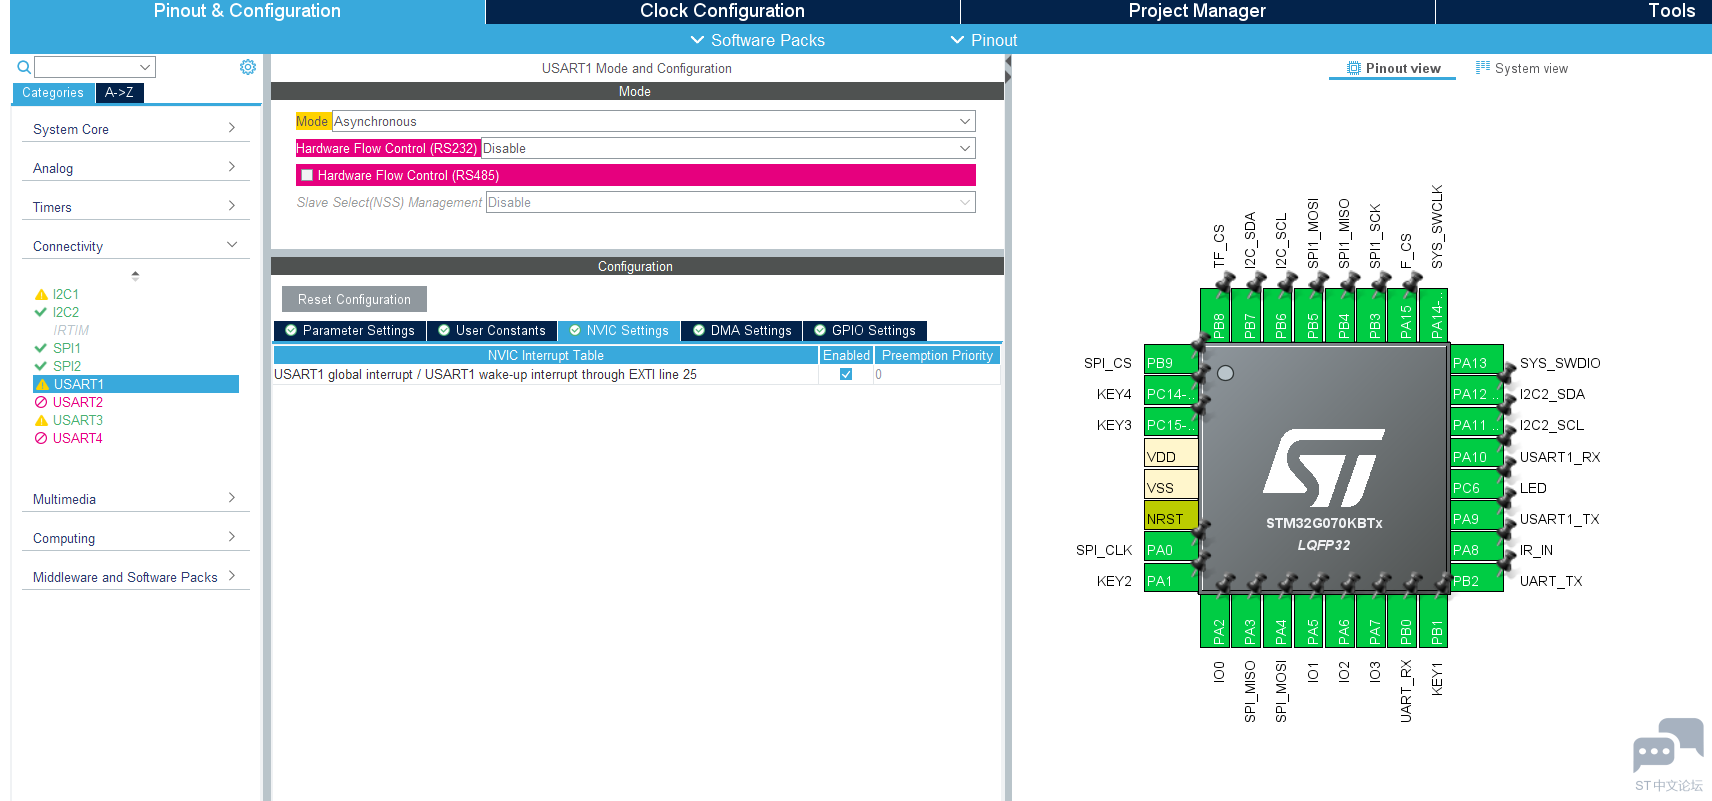Click the USART4 disabled status icon
Viewport: 1712px width, 801px height.
[x=41, y=438]
